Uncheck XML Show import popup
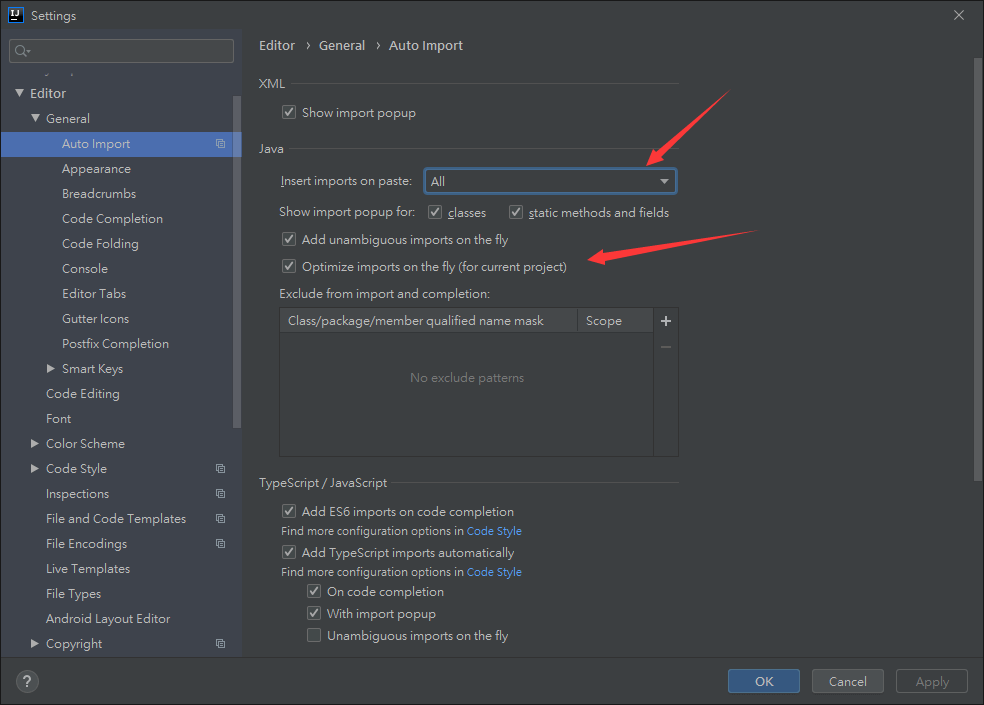The width and height of the screenshot is (984, 705). (x=289, y=113)
